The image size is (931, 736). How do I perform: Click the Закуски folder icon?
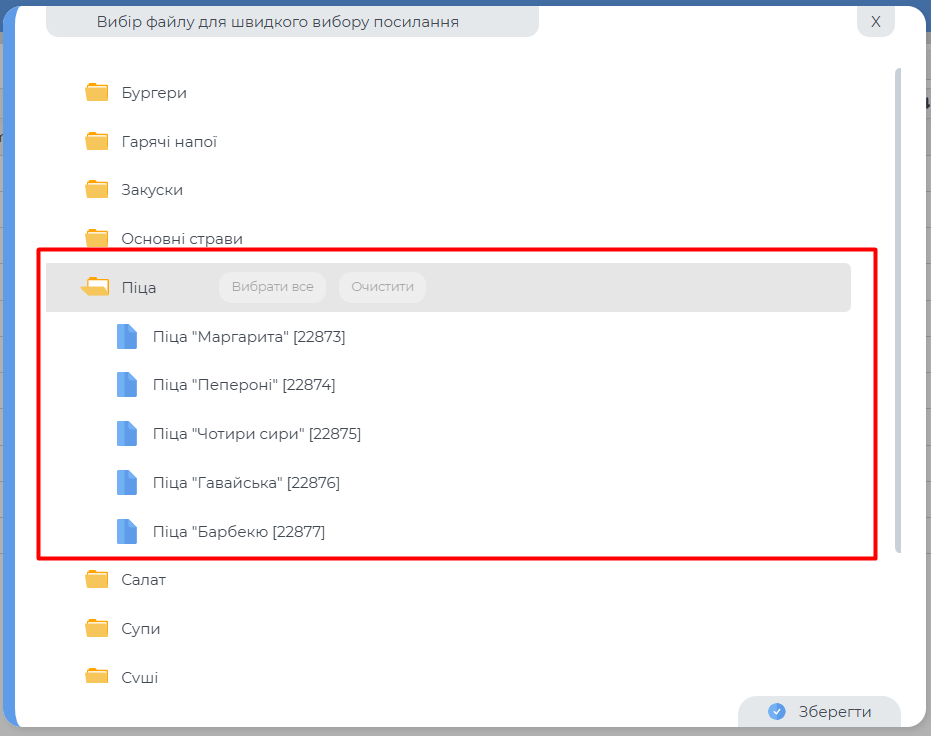(97, 190)
